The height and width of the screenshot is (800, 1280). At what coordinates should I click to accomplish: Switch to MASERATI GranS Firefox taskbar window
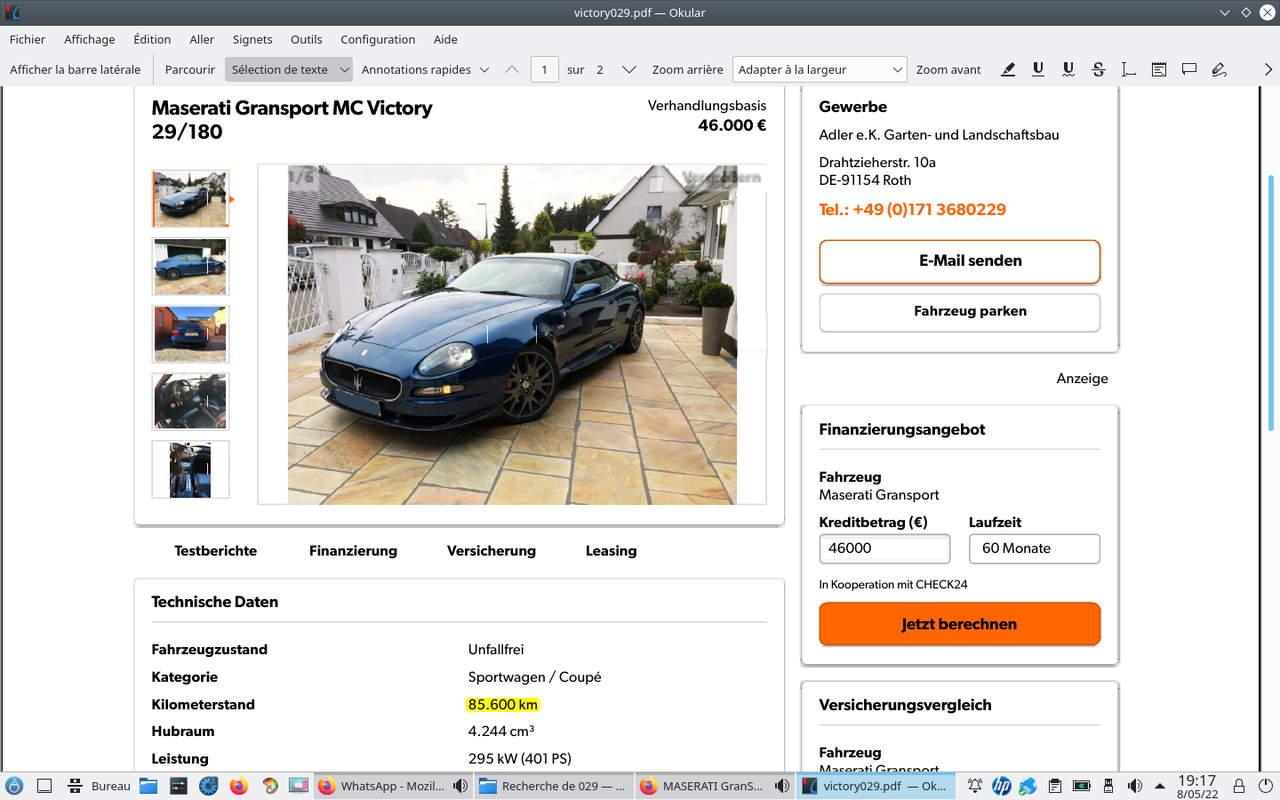pos(714,786)
